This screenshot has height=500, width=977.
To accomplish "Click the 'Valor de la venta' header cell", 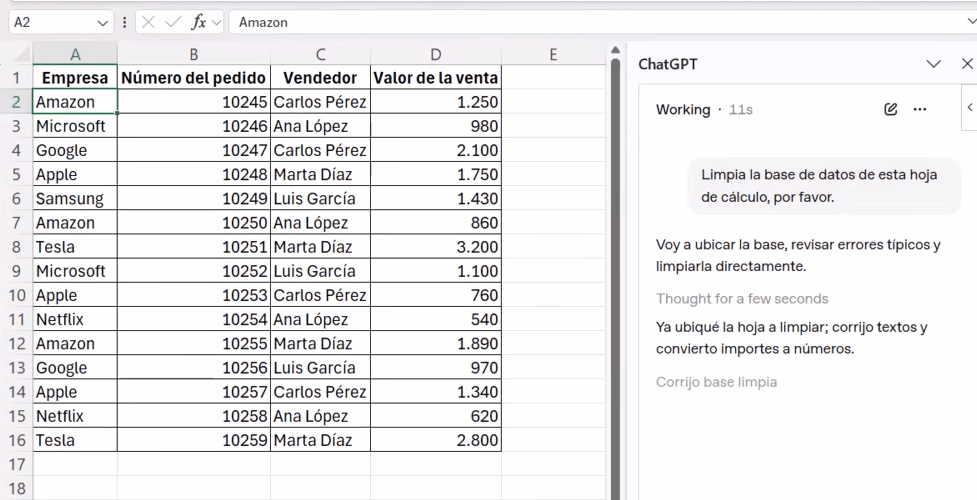I will coord(436,78).
